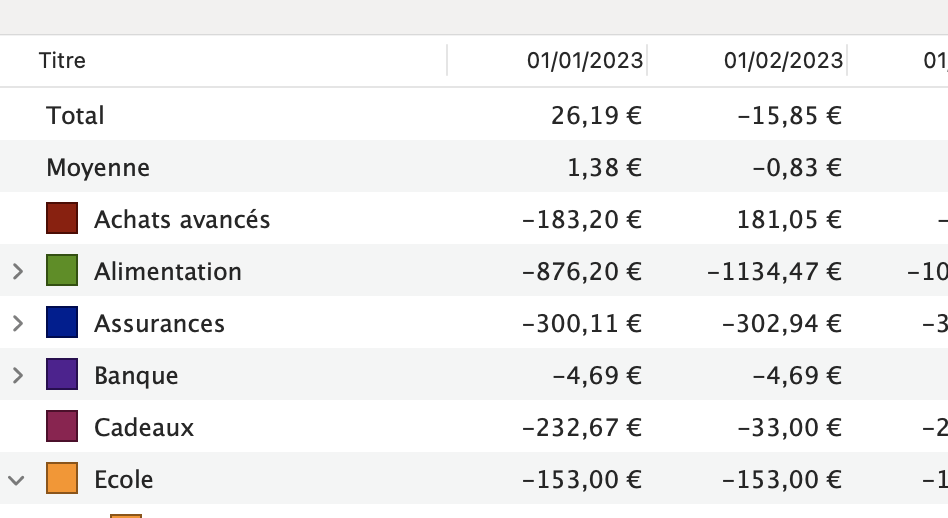Expand the Assurances category
Screen dimensions: 948x518
[18, 323]
